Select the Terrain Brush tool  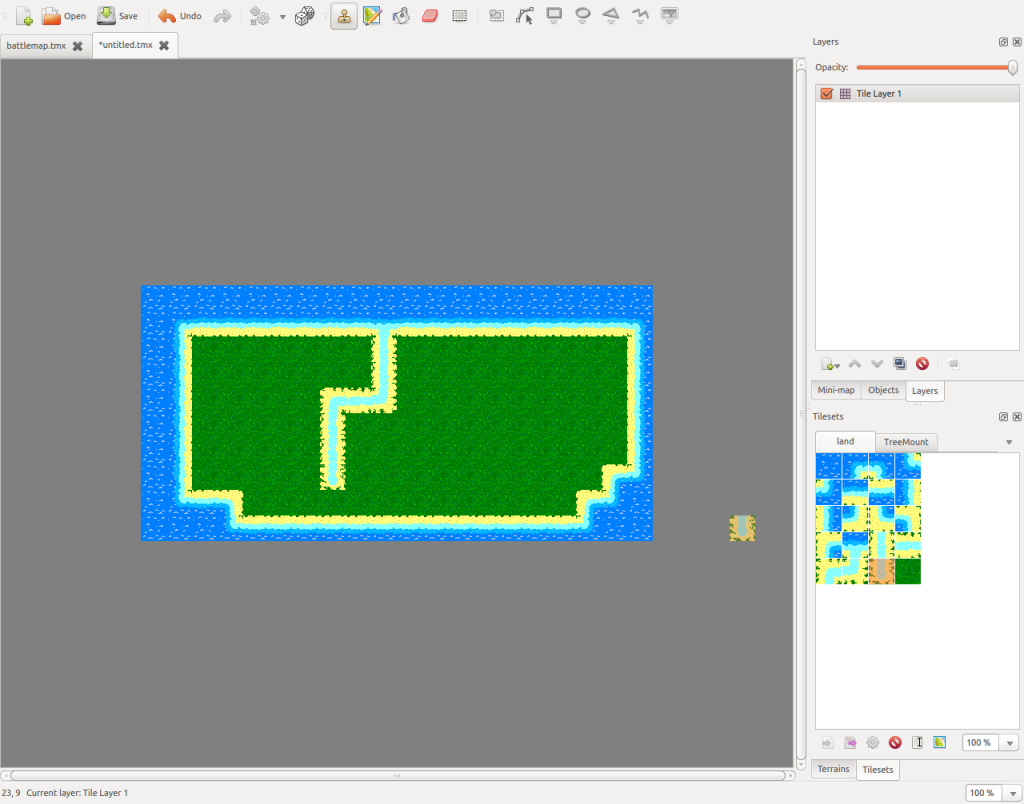(x=372, y=16)
